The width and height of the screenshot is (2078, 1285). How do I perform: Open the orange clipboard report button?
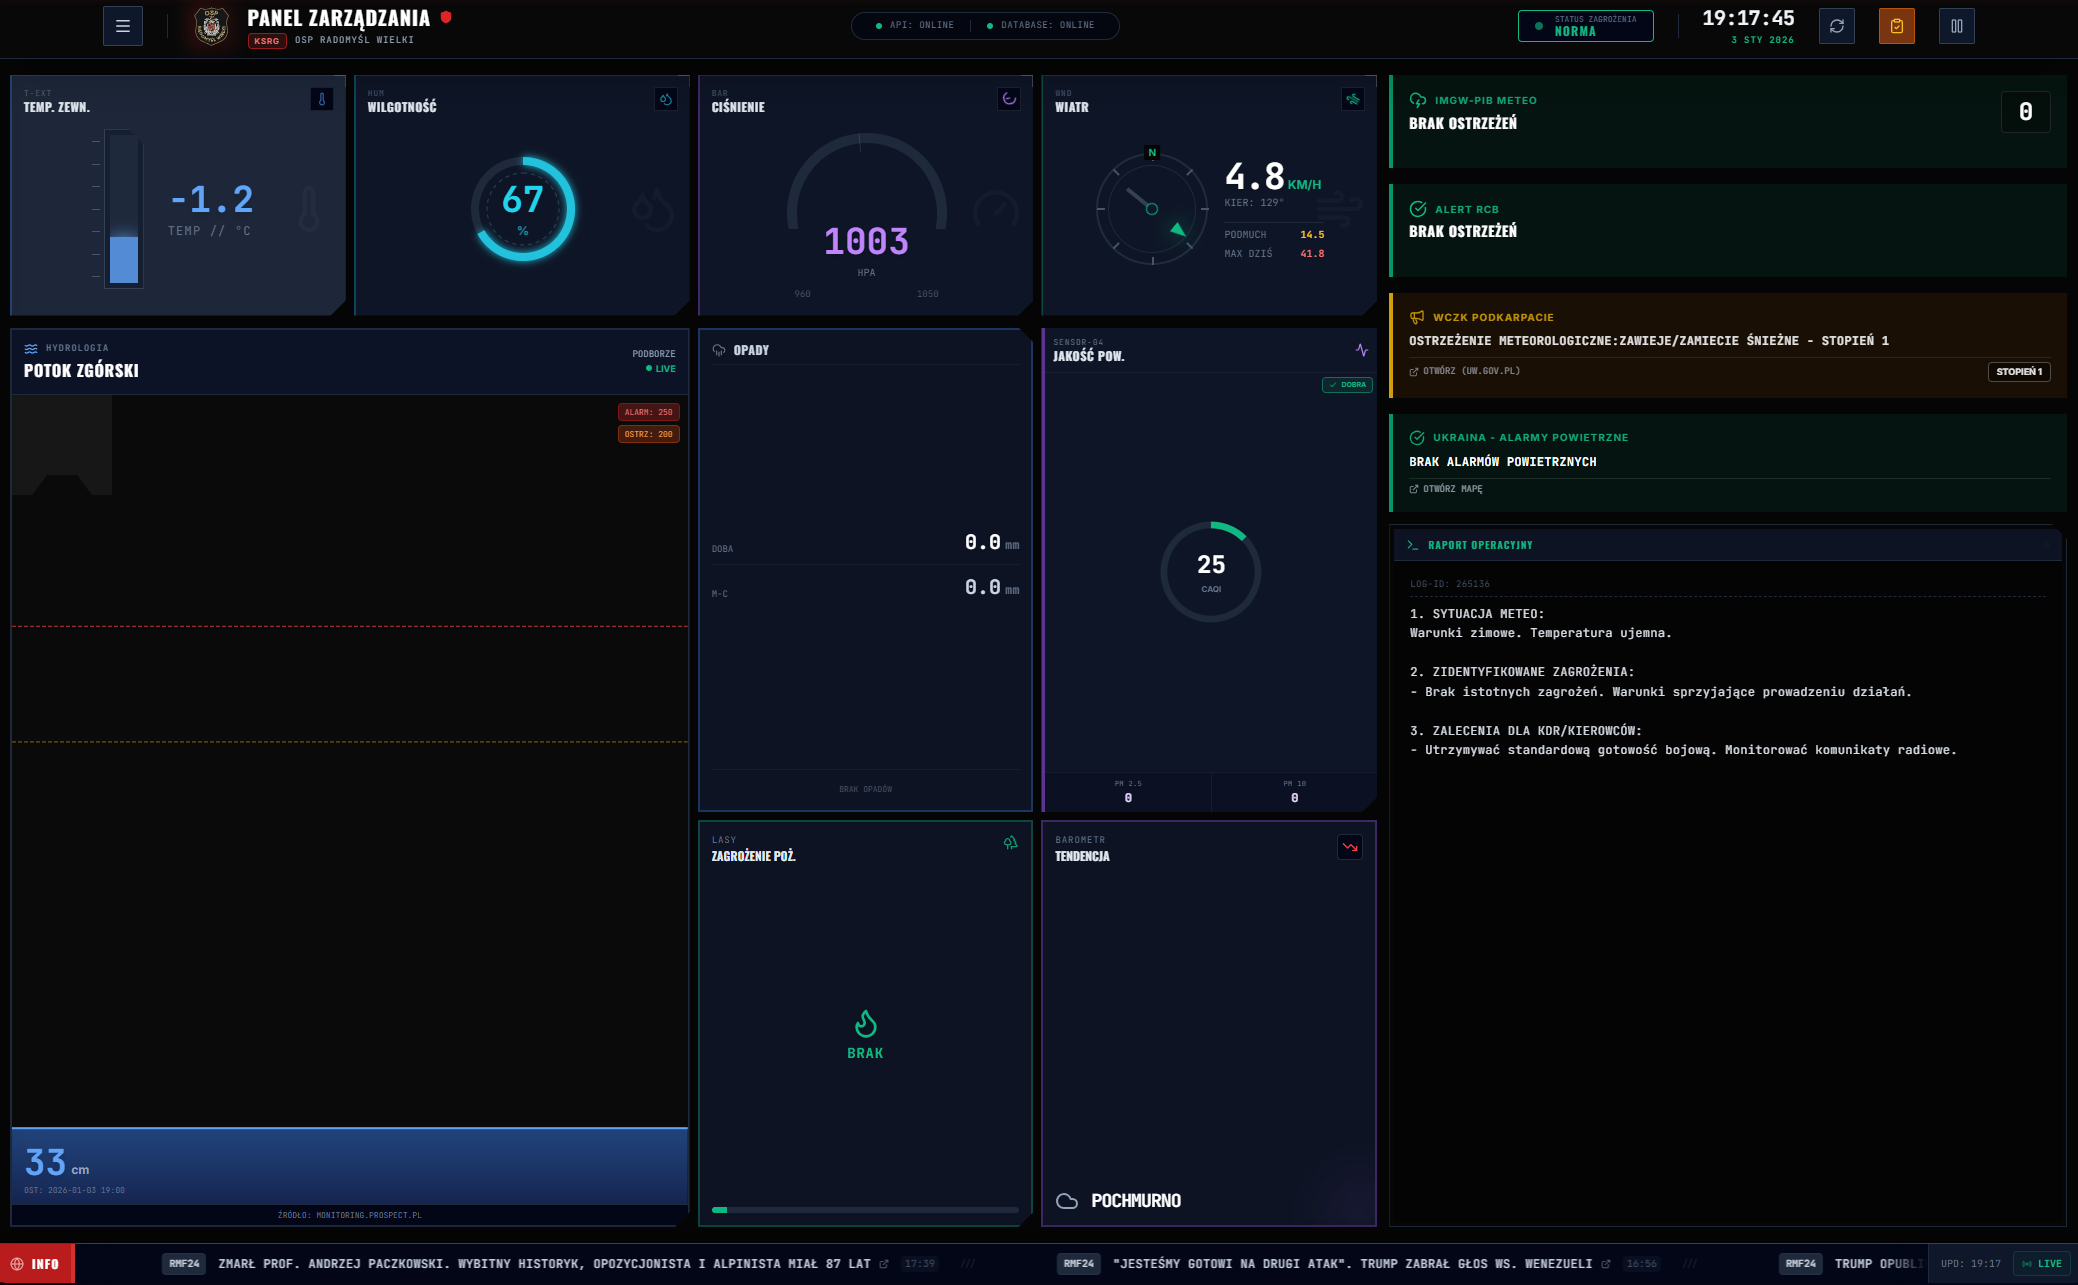[x=1897, y=26]
